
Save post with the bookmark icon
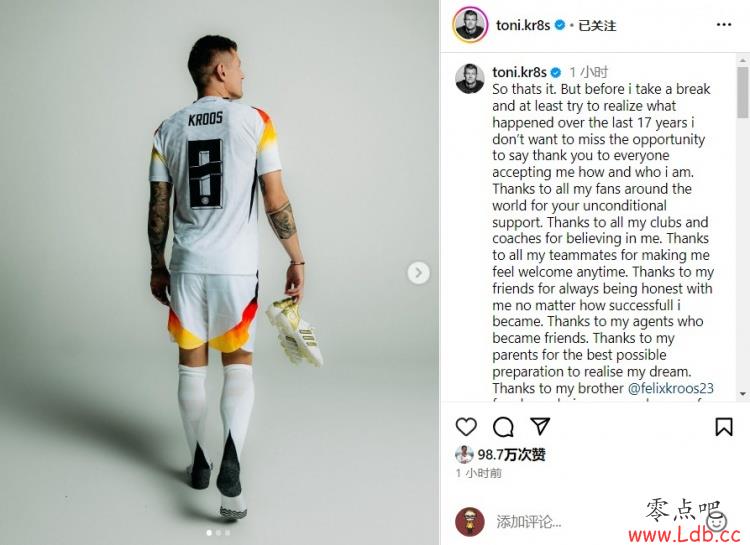724,427
